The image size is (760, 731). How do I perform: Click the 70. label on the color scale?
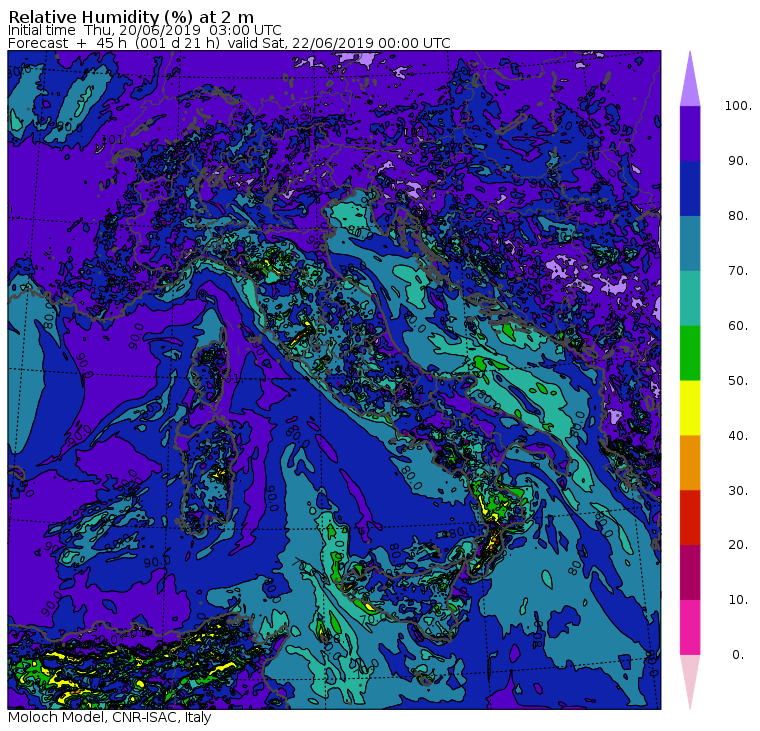[738, 270]
